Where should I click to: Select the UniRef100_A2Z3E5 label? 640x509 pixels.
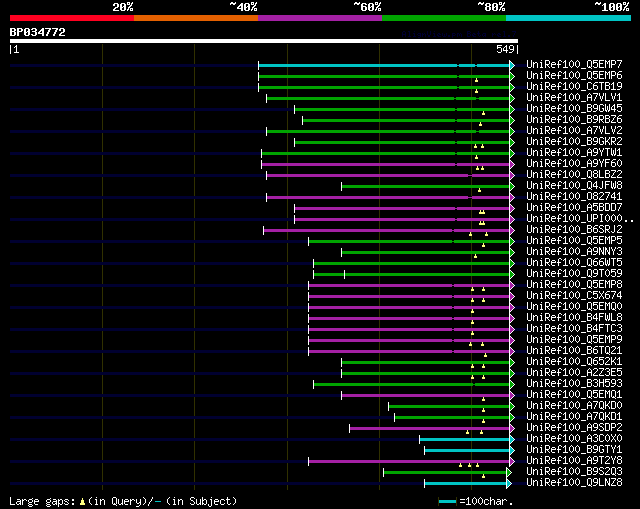click(574, 373)
